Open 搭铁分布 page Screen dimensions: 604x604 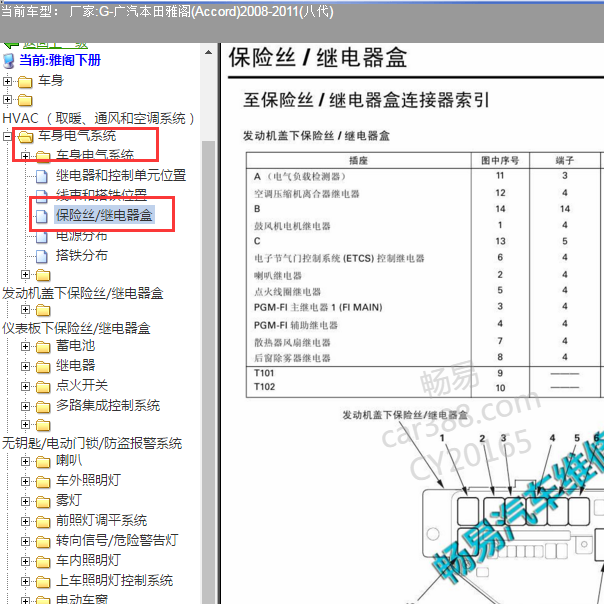82,255
